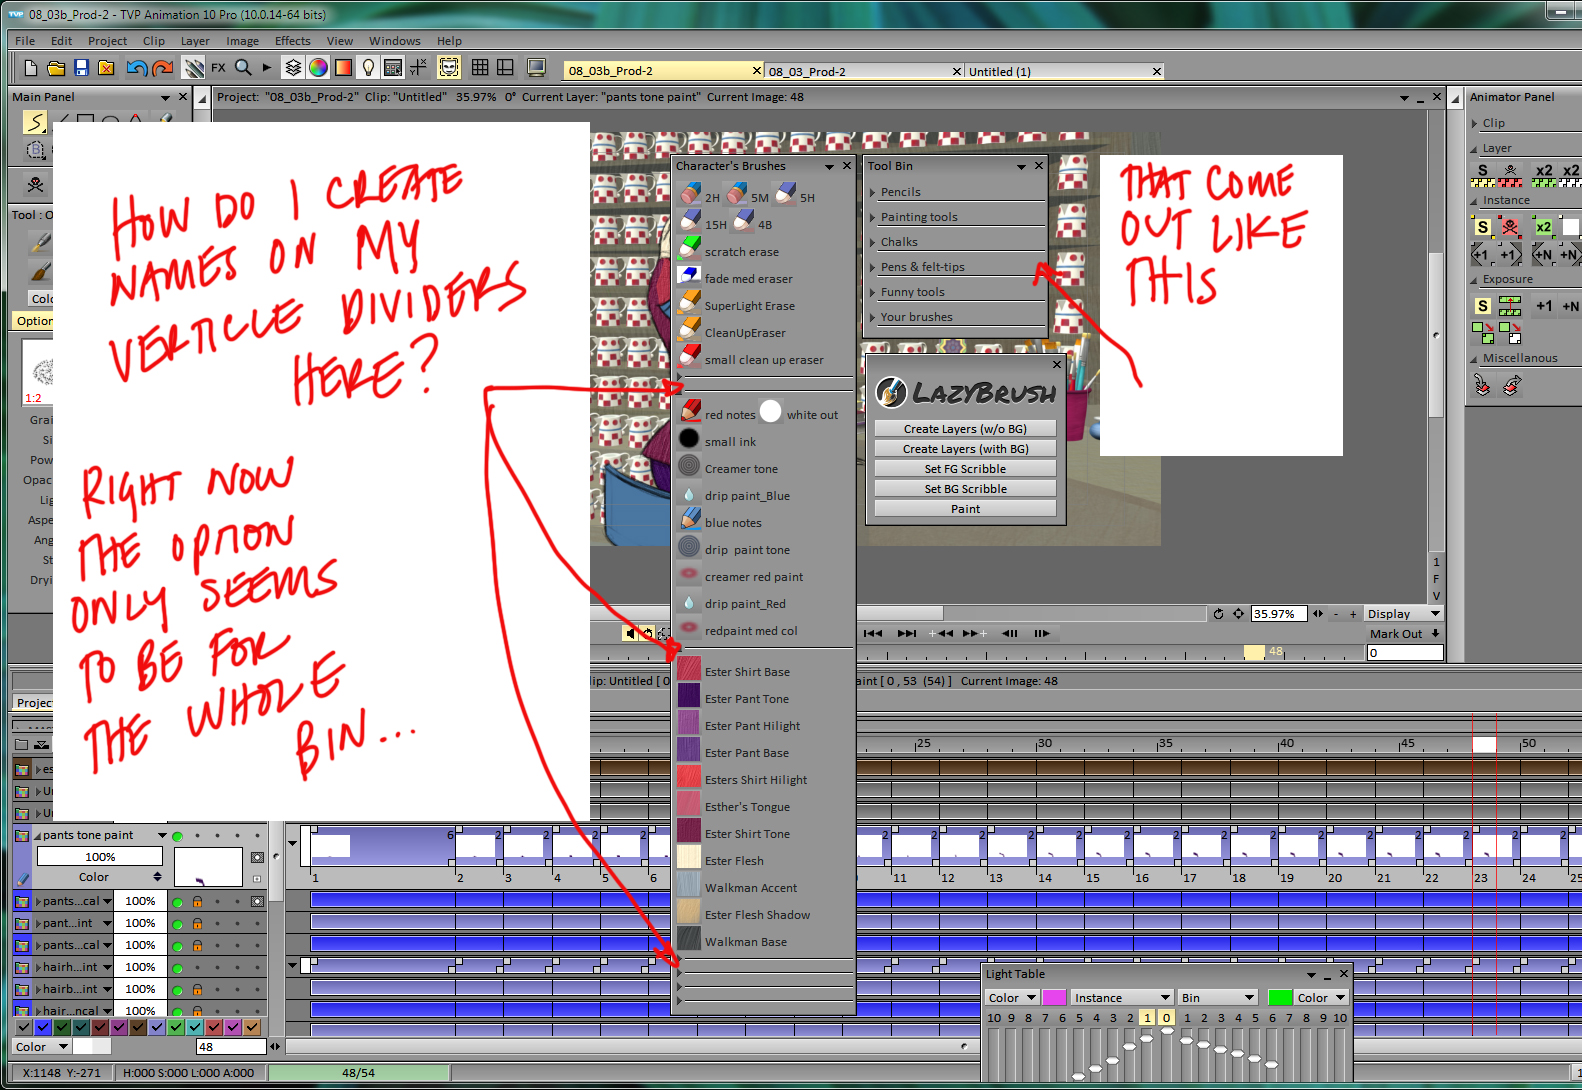Open the FX stack from toolbar
The width and height of the screenshot is (1582, 1090).
[x=218, y=68]
